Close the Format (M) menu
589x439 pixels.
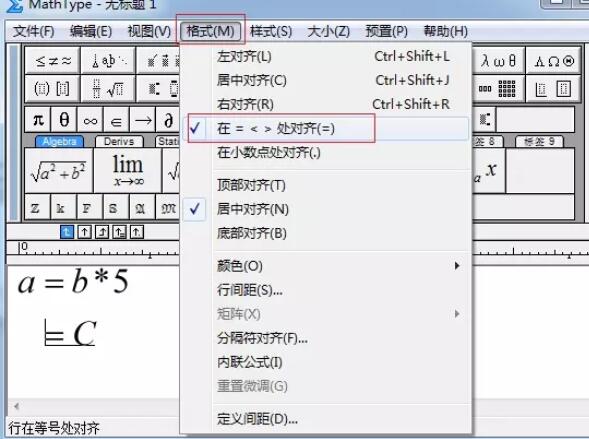(x=210, y=31)
